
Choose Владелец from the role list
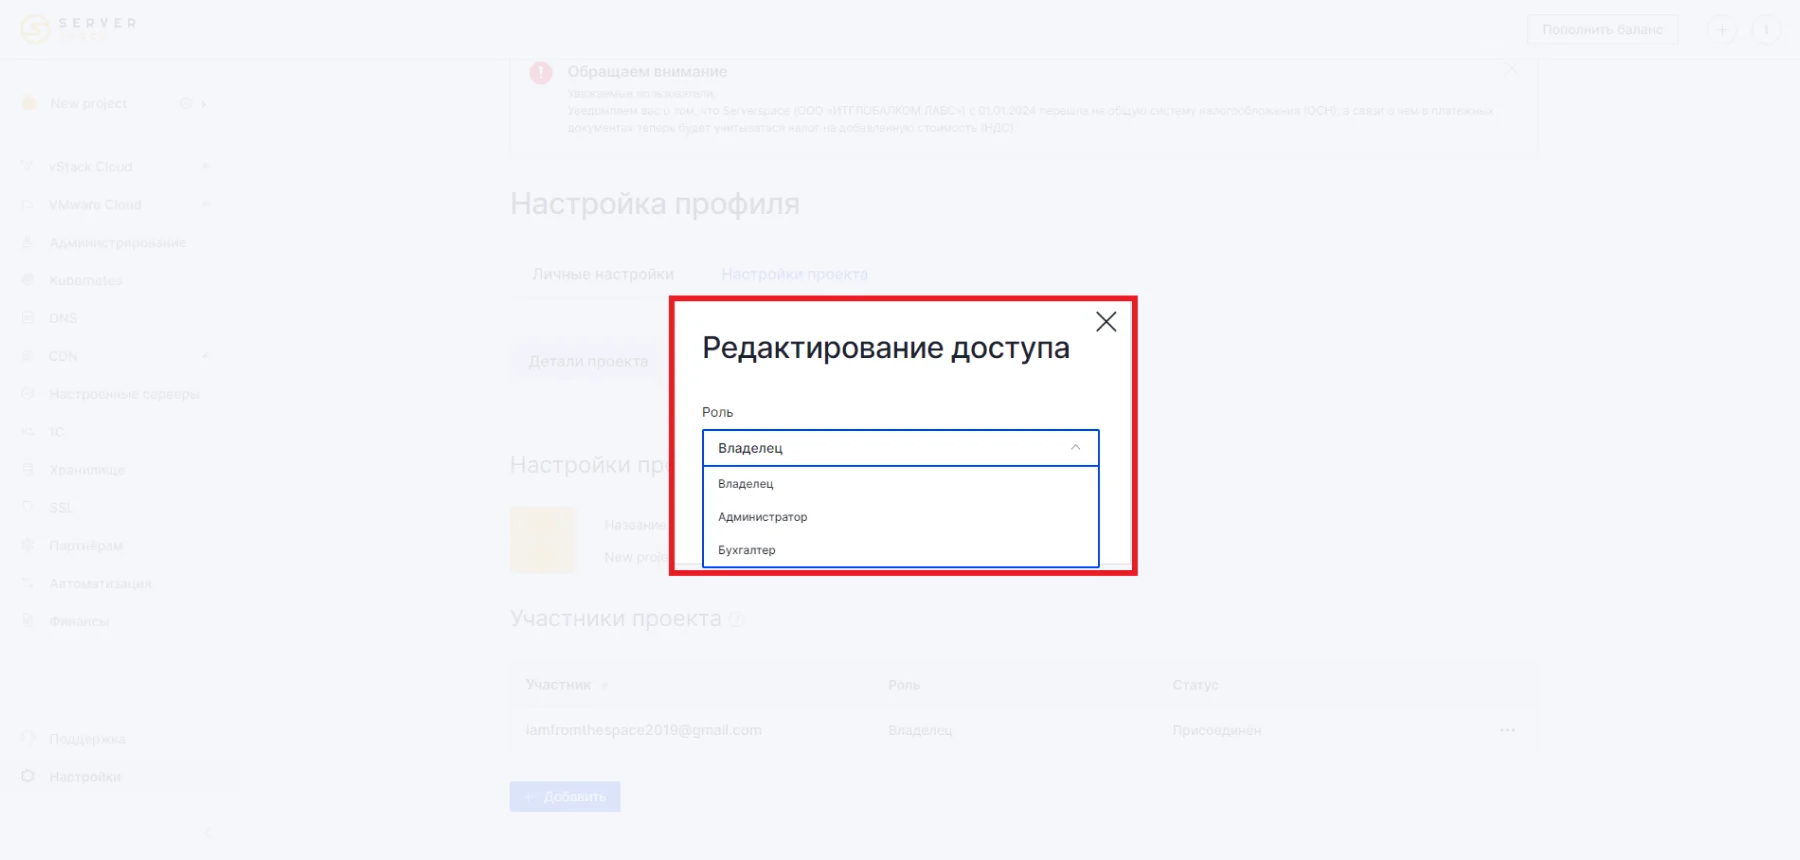pos(900,484)
